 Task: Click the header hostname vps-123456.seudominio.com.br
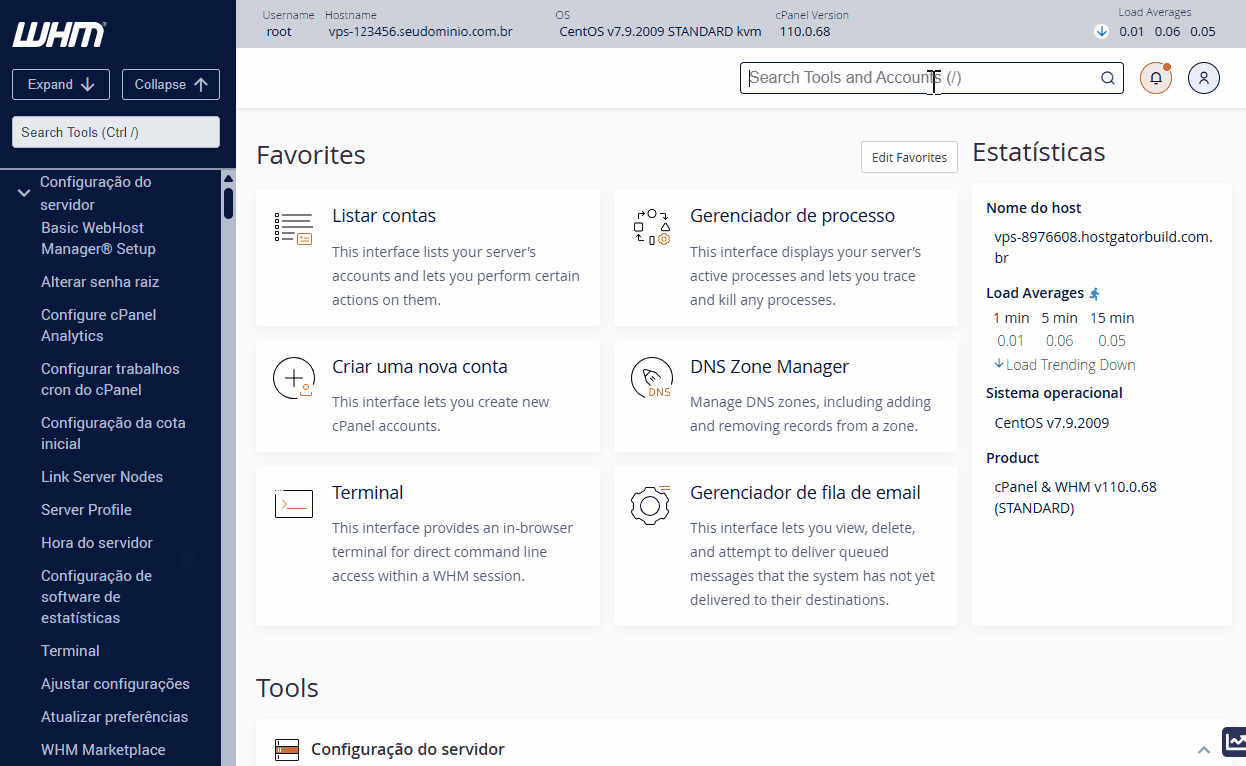point(421,32)
